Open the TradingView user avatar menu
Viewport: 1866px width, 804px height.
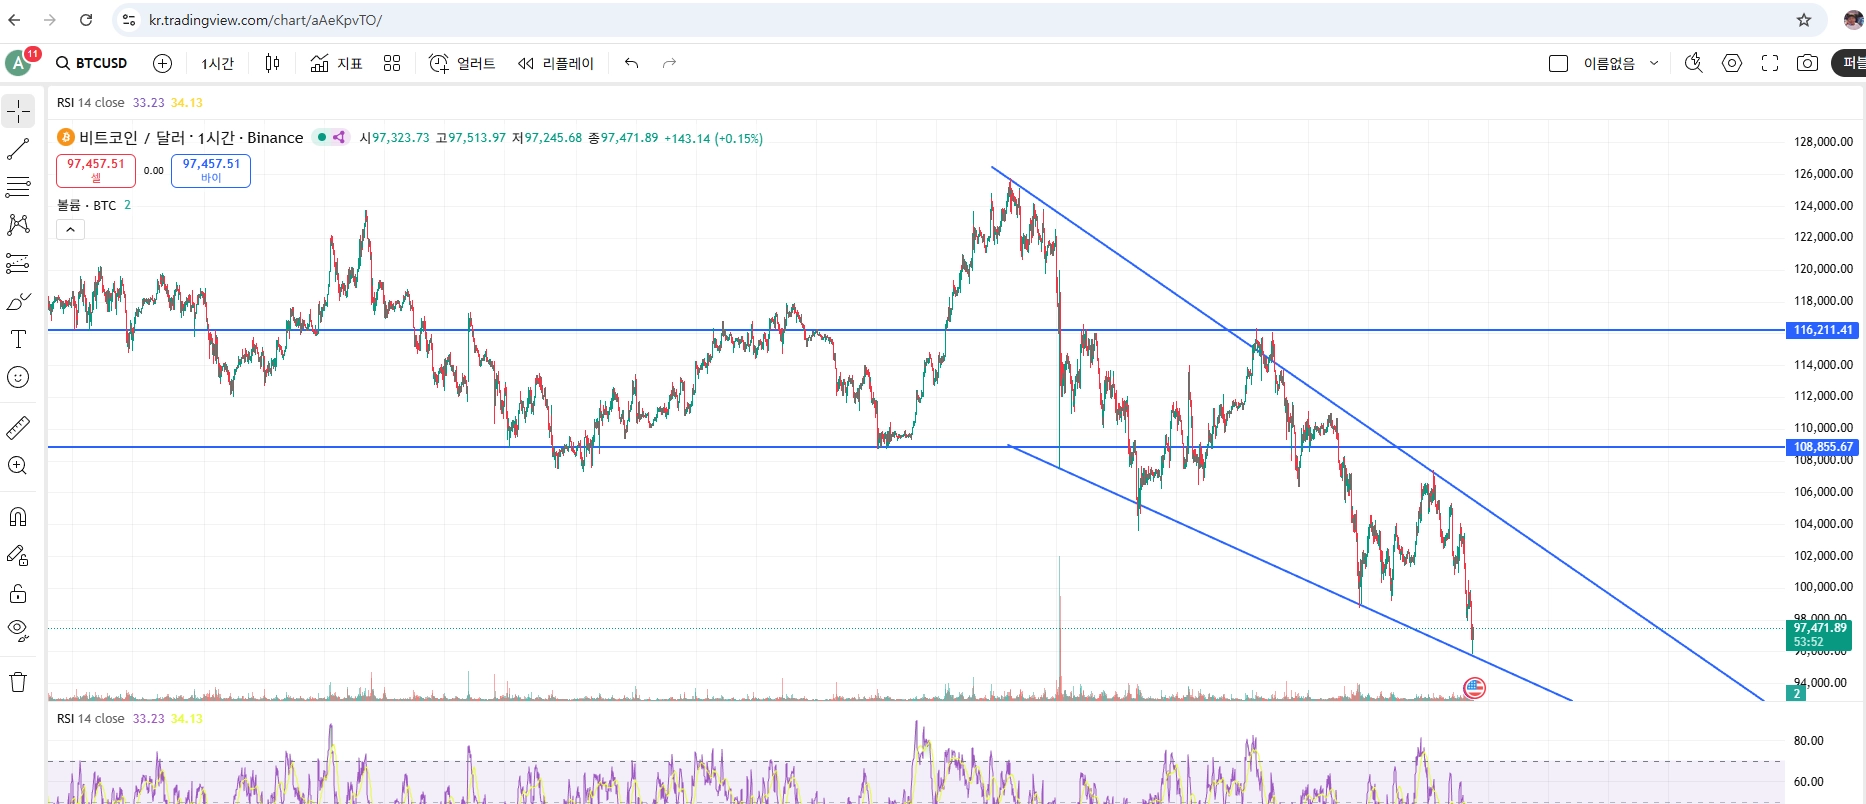click(x=18, y=63)
